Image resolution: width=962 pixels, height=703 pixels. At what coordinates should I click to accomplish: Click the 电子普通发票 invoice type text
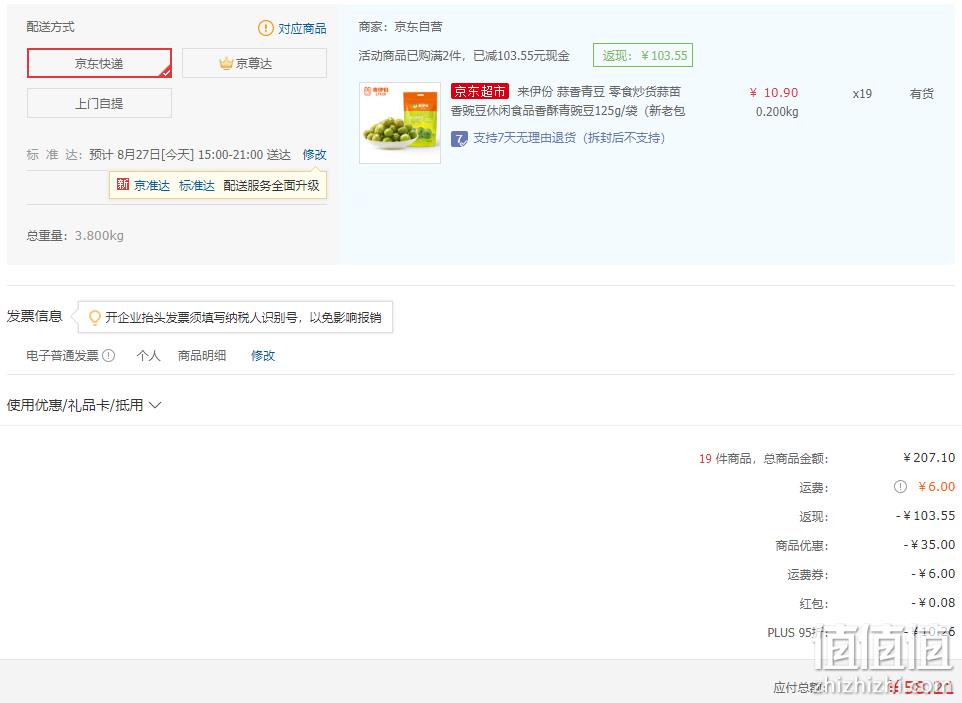click(x=62, y=355)
